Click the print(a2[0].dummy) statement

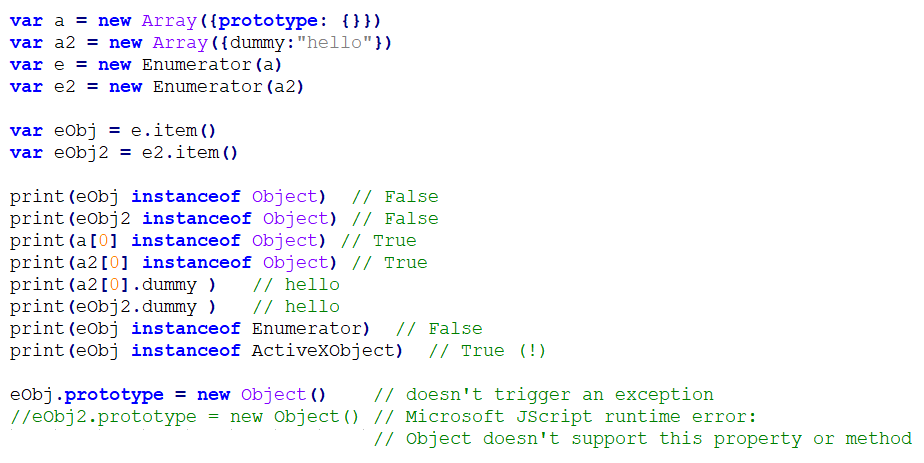pyautogui.click(x=113, y=285)
